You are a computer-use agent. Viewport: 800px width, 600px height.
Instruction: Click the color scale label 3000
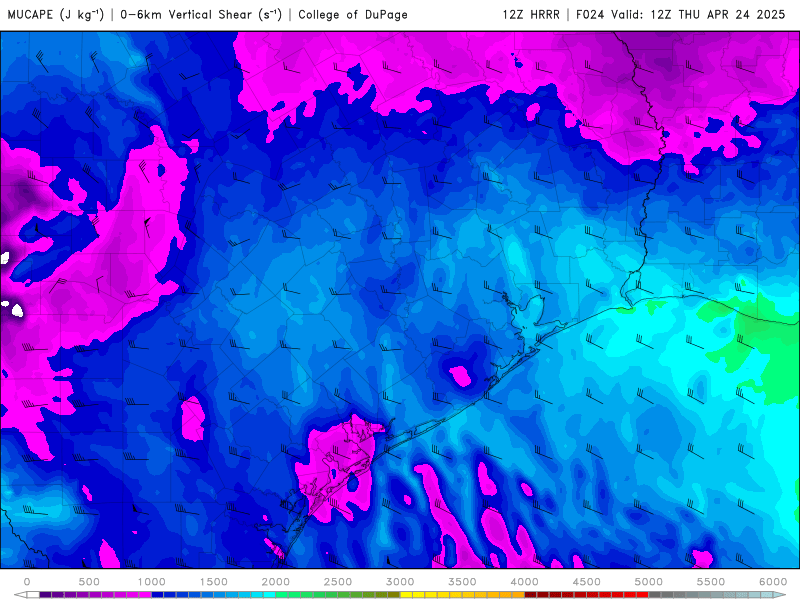point(400,582)
